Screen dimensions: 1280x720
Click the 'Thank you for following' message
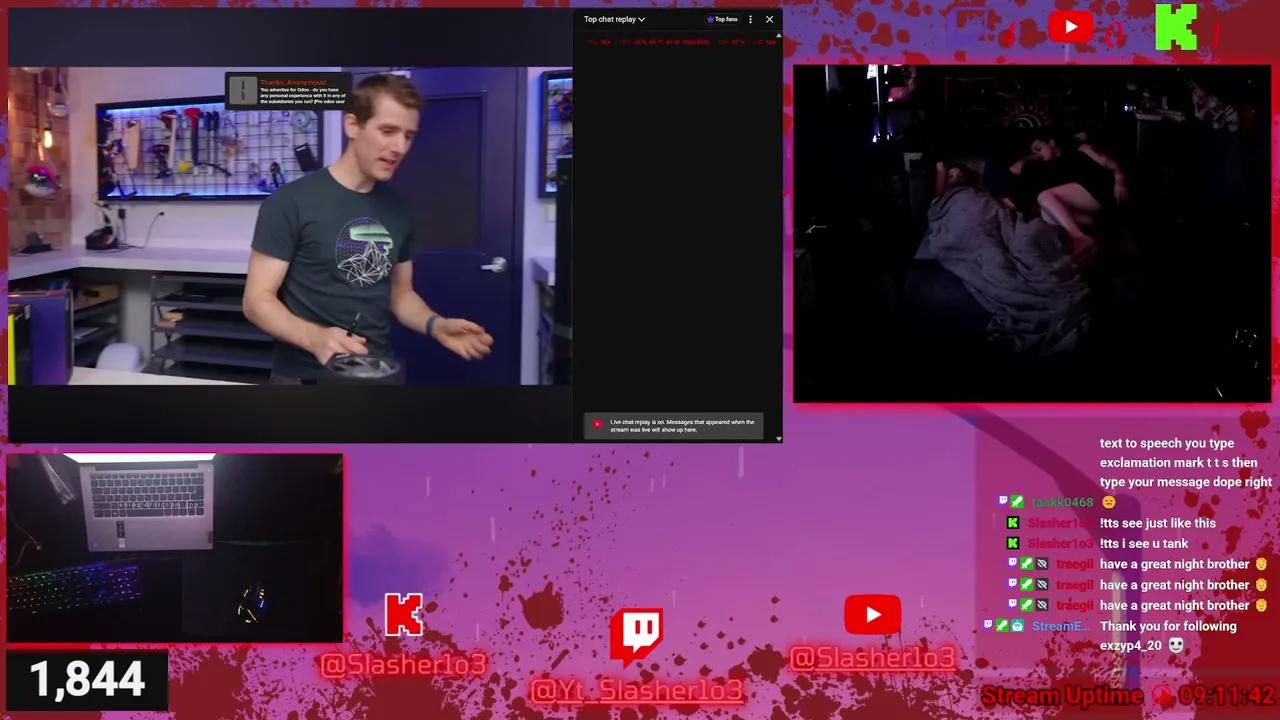(x=1168, y=626)
